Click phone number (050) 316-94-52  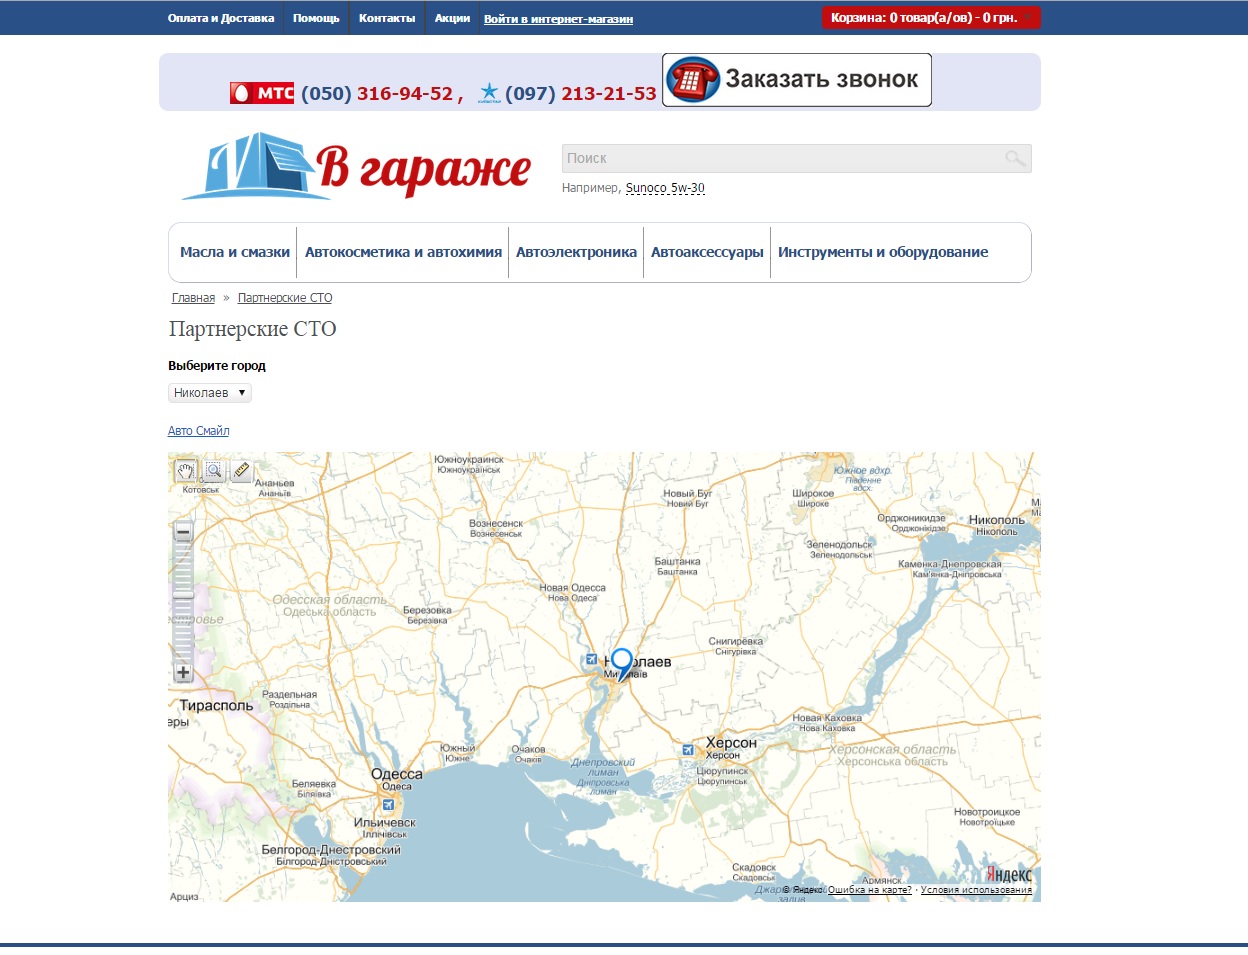377,93
